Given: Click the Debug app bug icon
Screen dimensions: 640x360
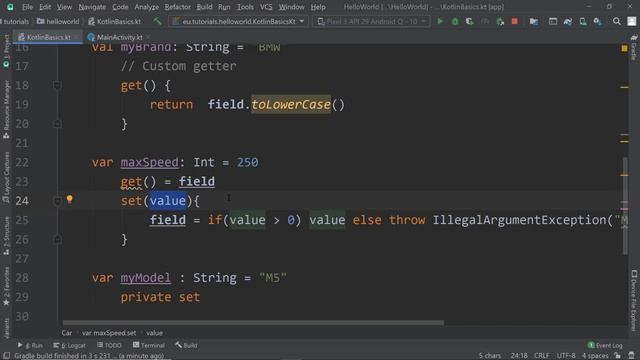Looking at the screenshot, I should (455, 21).
